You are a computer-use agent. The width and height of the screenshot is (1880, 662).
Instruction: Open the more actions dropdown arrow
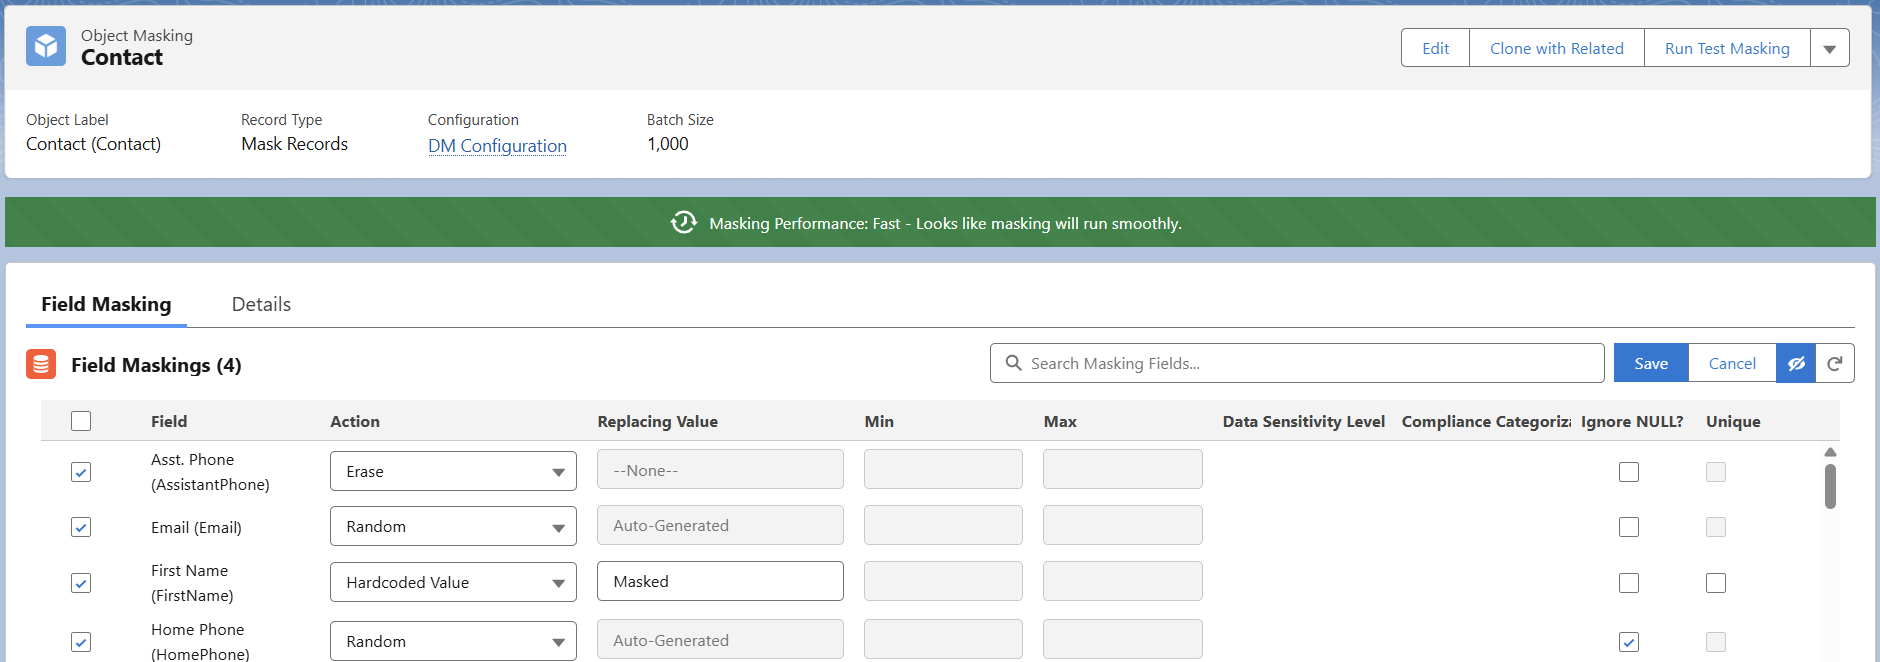pyautogui.click(x=1829, y=48)
